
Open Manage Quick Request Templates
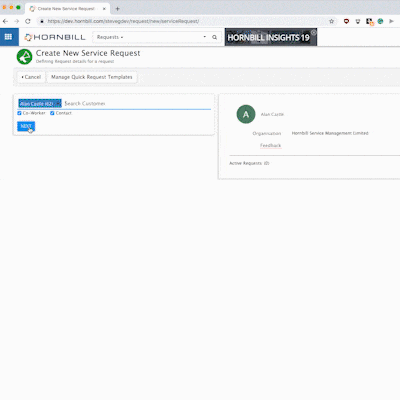[x=92, y=77]
